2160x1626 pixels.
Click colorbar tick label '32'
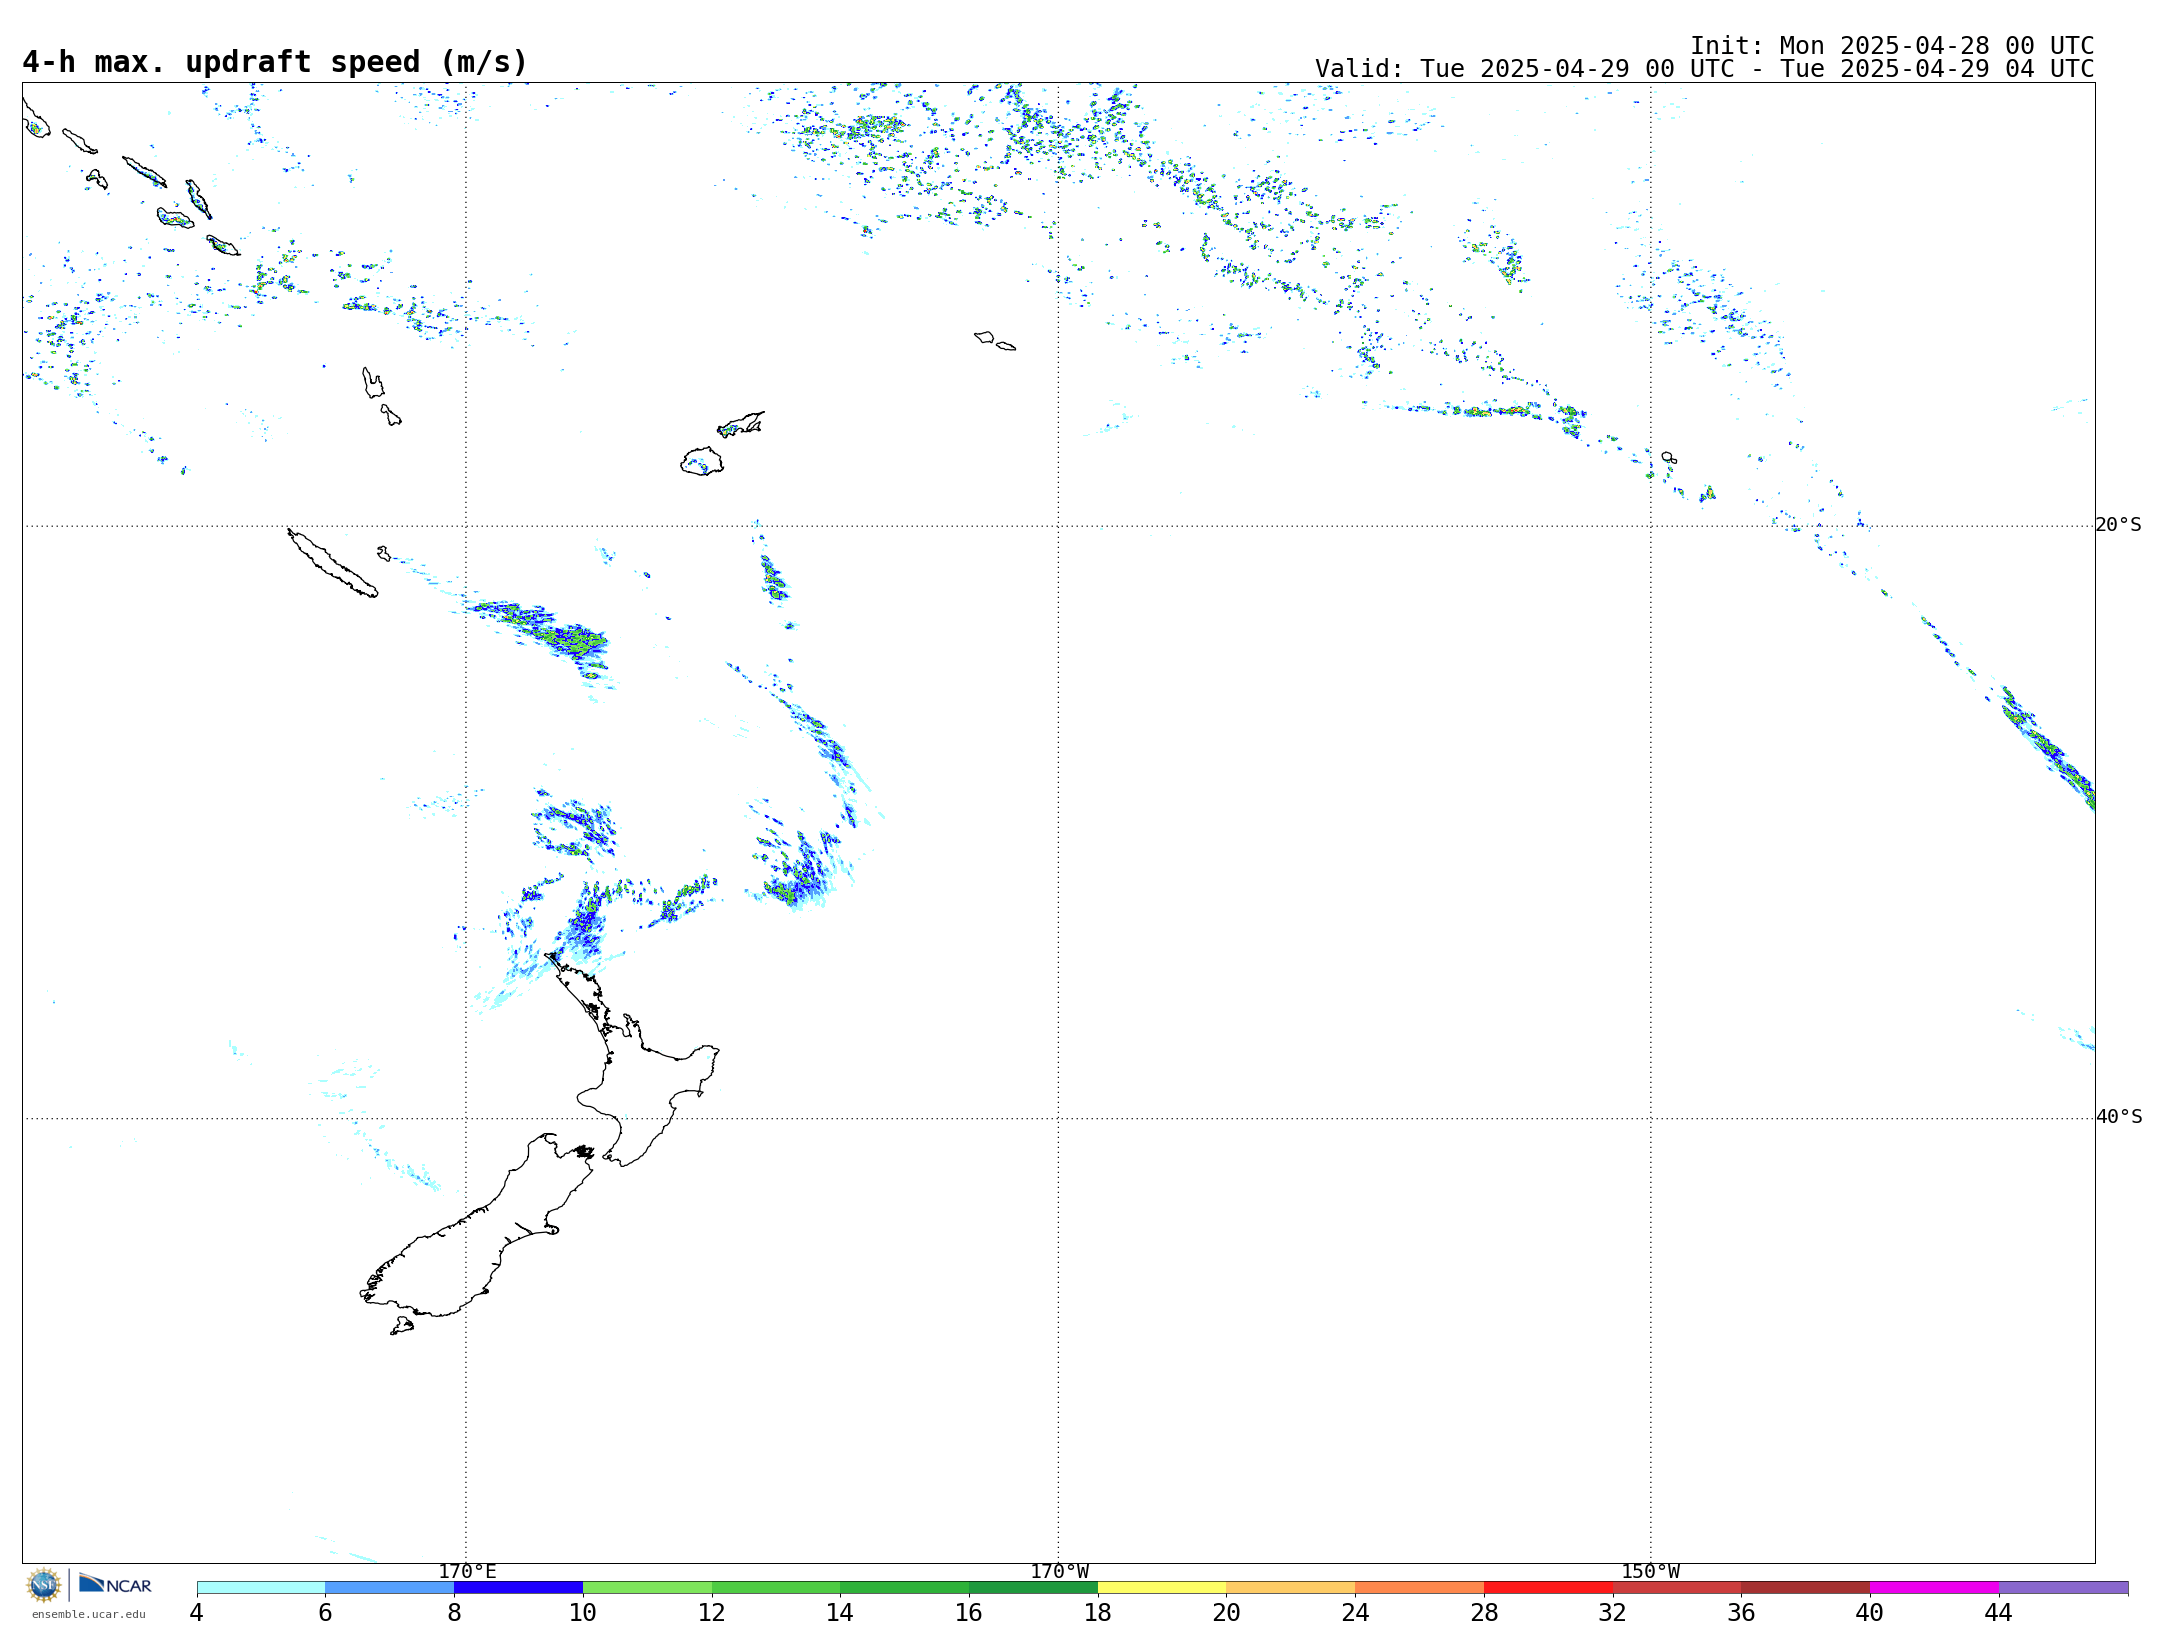[x=1612, y=1613]
